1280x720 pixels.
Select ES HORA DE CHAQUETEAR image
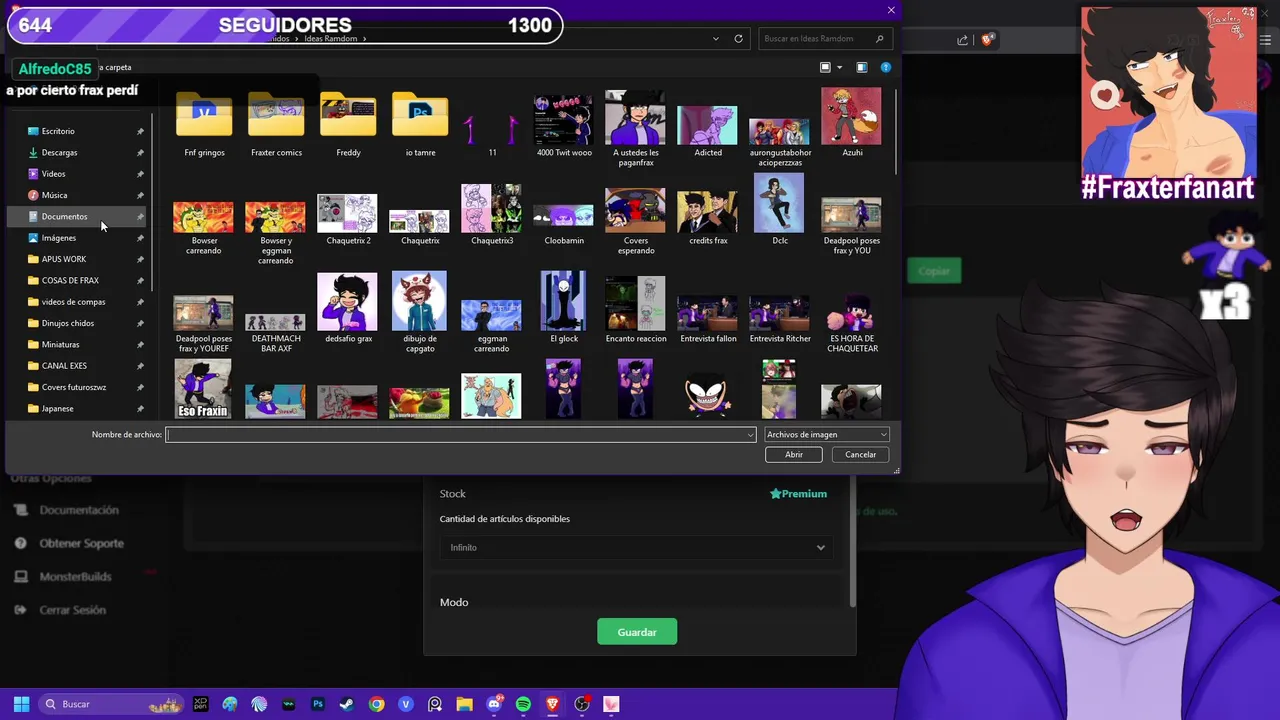pyautogui.click(x=852, y=322)
